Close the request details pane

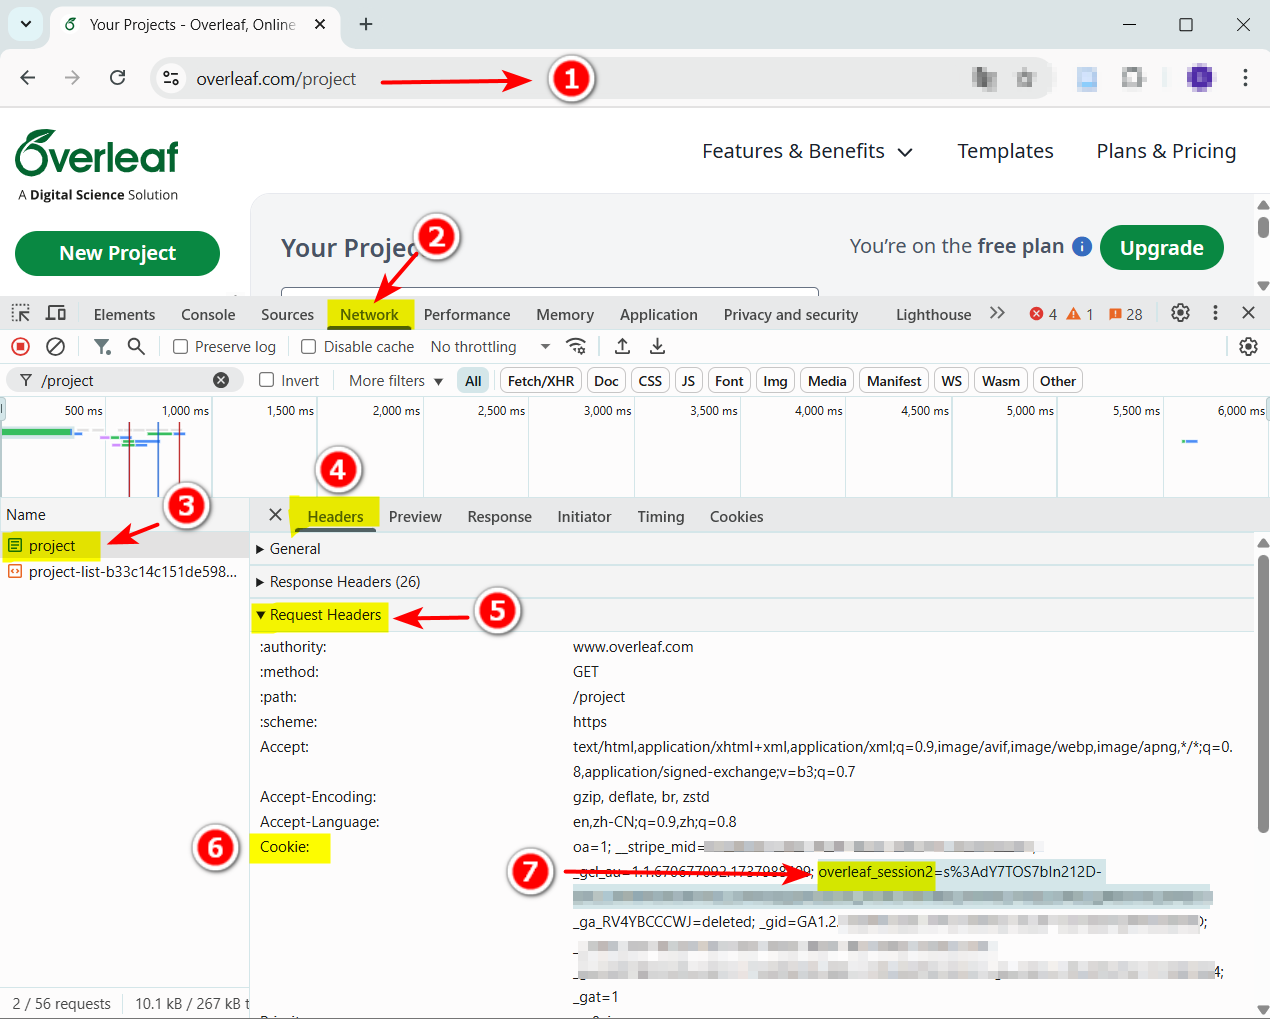(x=275, y=515)
